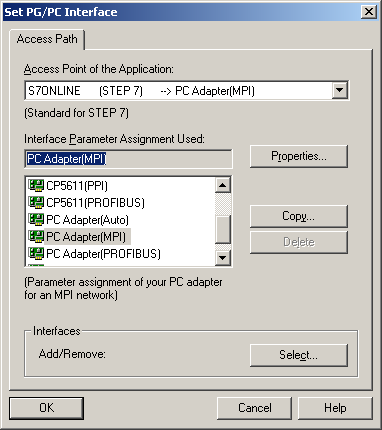Click the list scrollbar down arrow

(223, 257)
